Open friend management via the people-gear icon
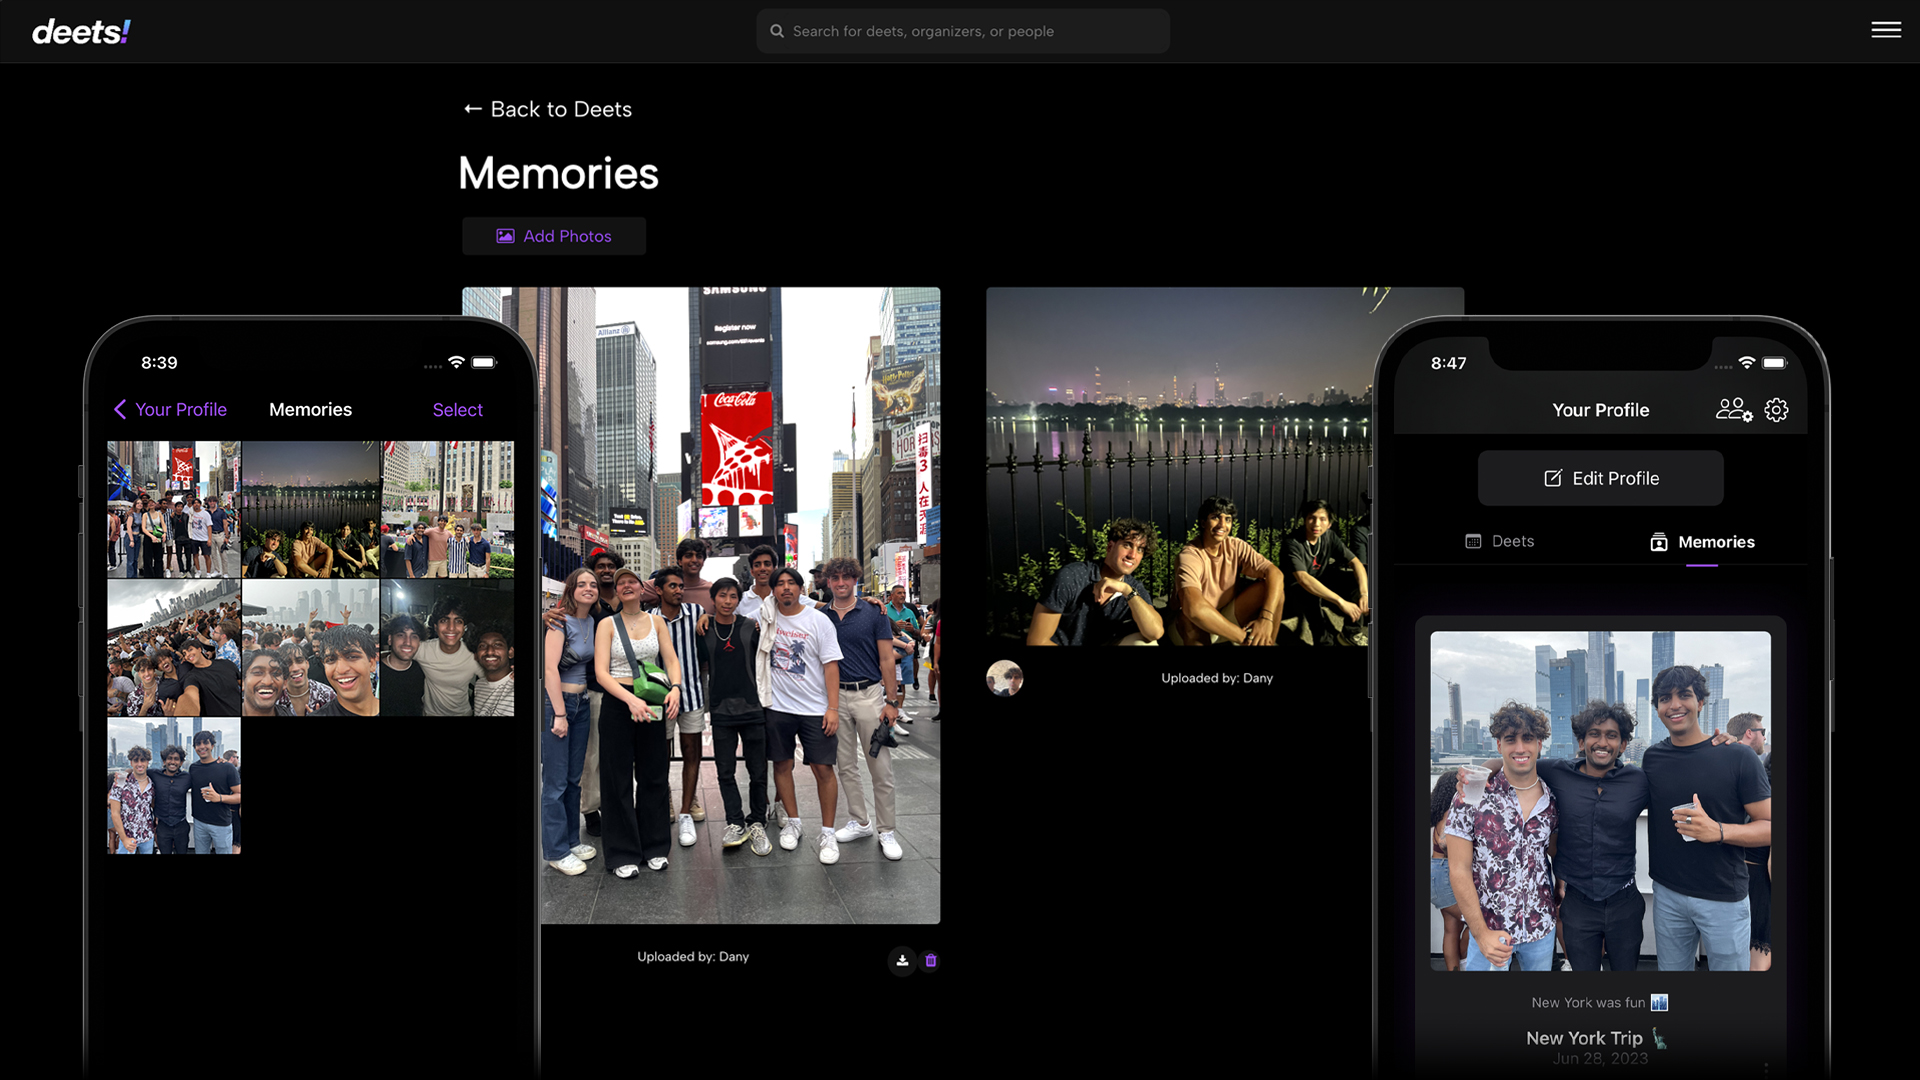 click(1733, 409)
